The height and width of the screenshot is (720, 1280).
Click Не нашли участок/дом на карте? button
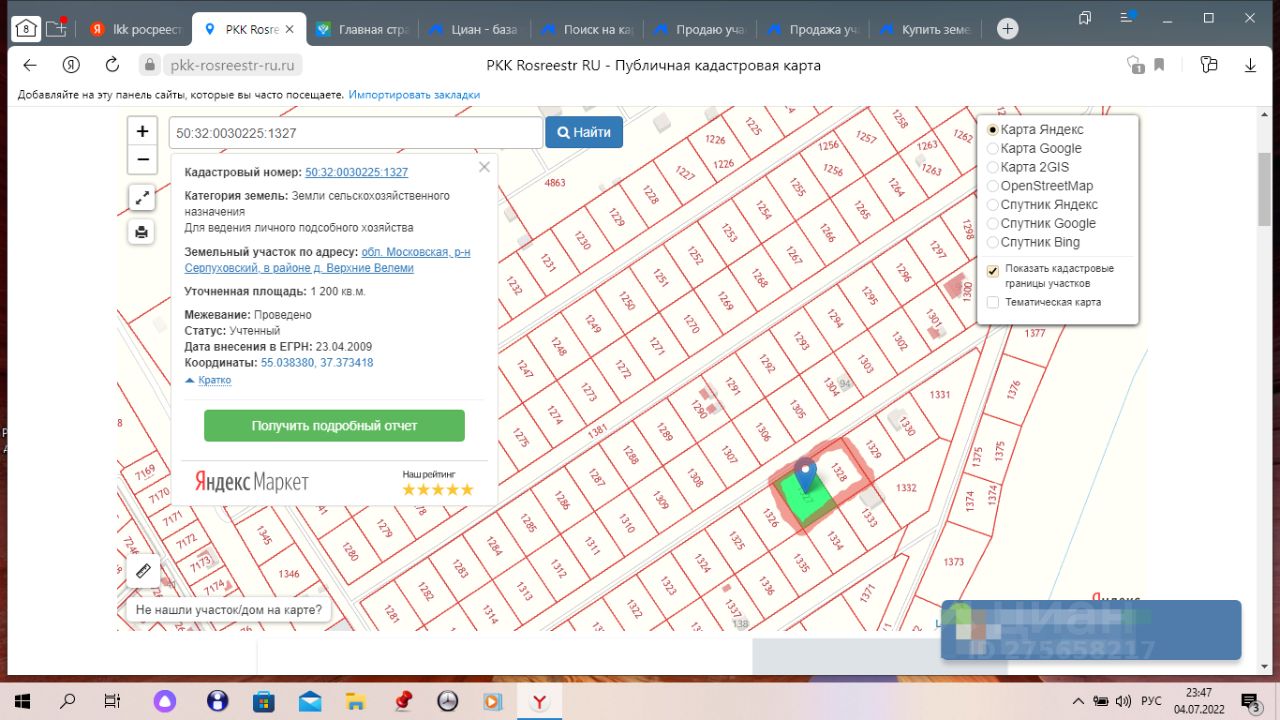tap(229, 609)
